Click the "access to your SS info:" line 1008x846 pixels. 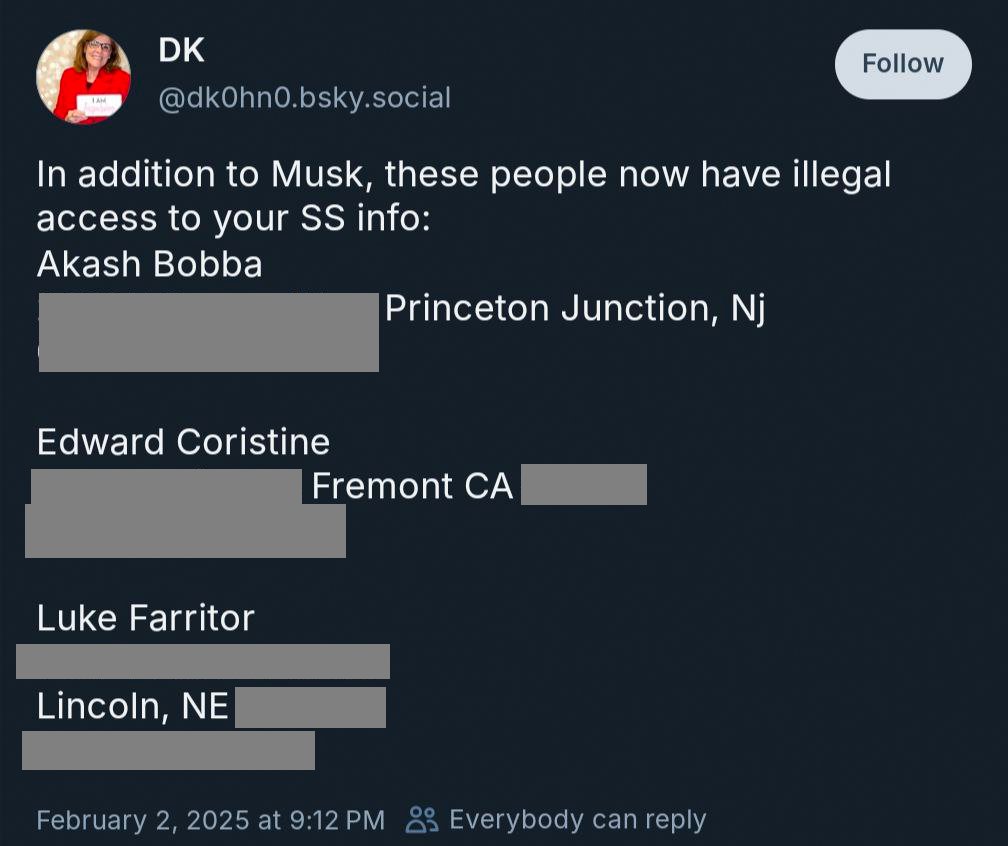pos(233,219)
